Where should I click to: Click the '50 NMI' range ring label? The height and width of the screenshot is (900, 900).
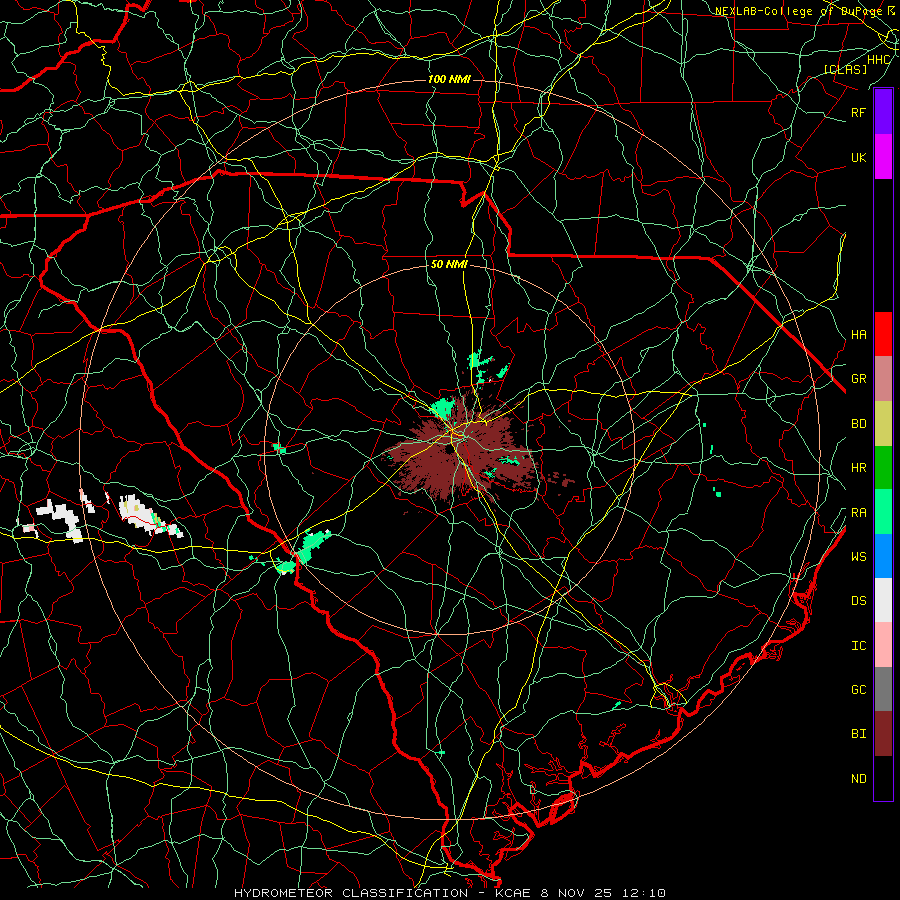click(x=449, y=265)
